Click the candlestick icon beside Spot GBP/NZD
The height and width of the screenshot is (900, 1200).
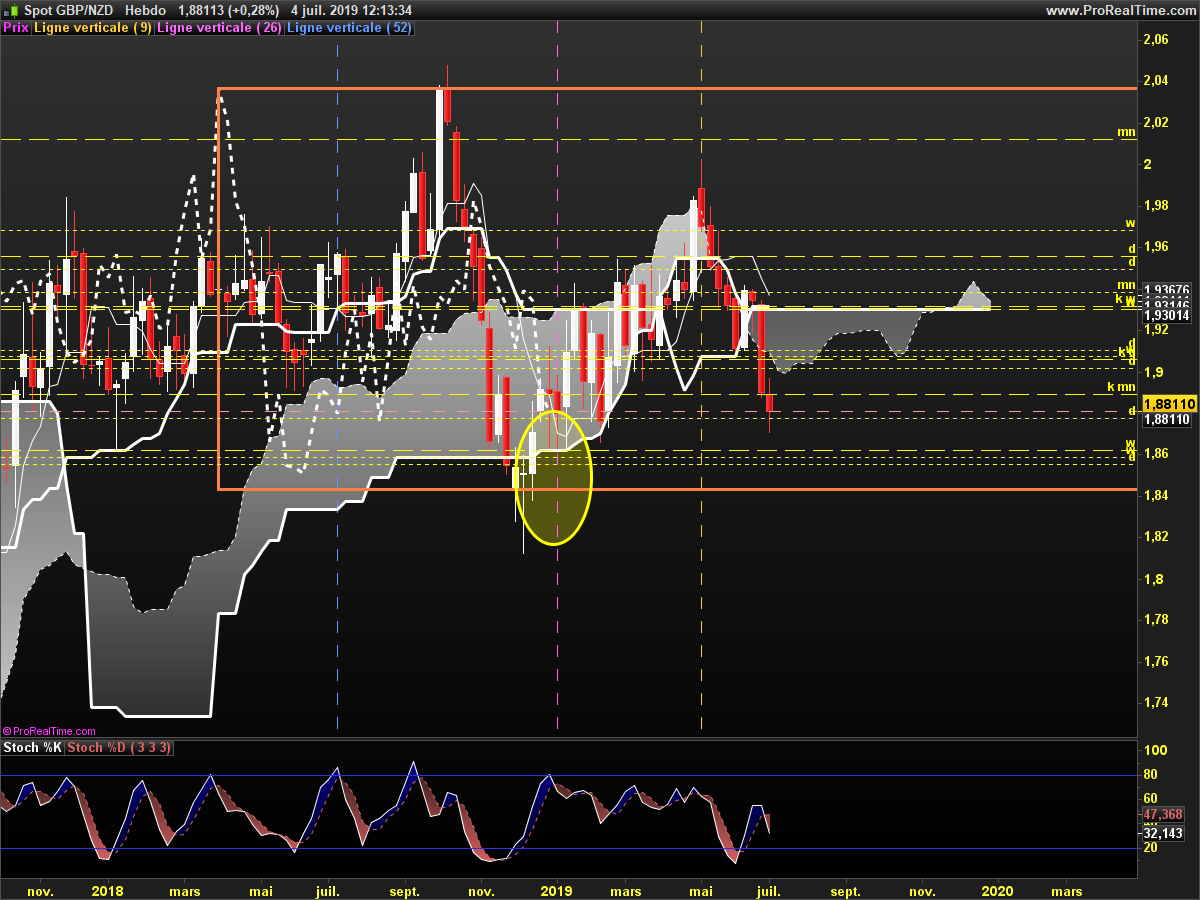[9, 10]
